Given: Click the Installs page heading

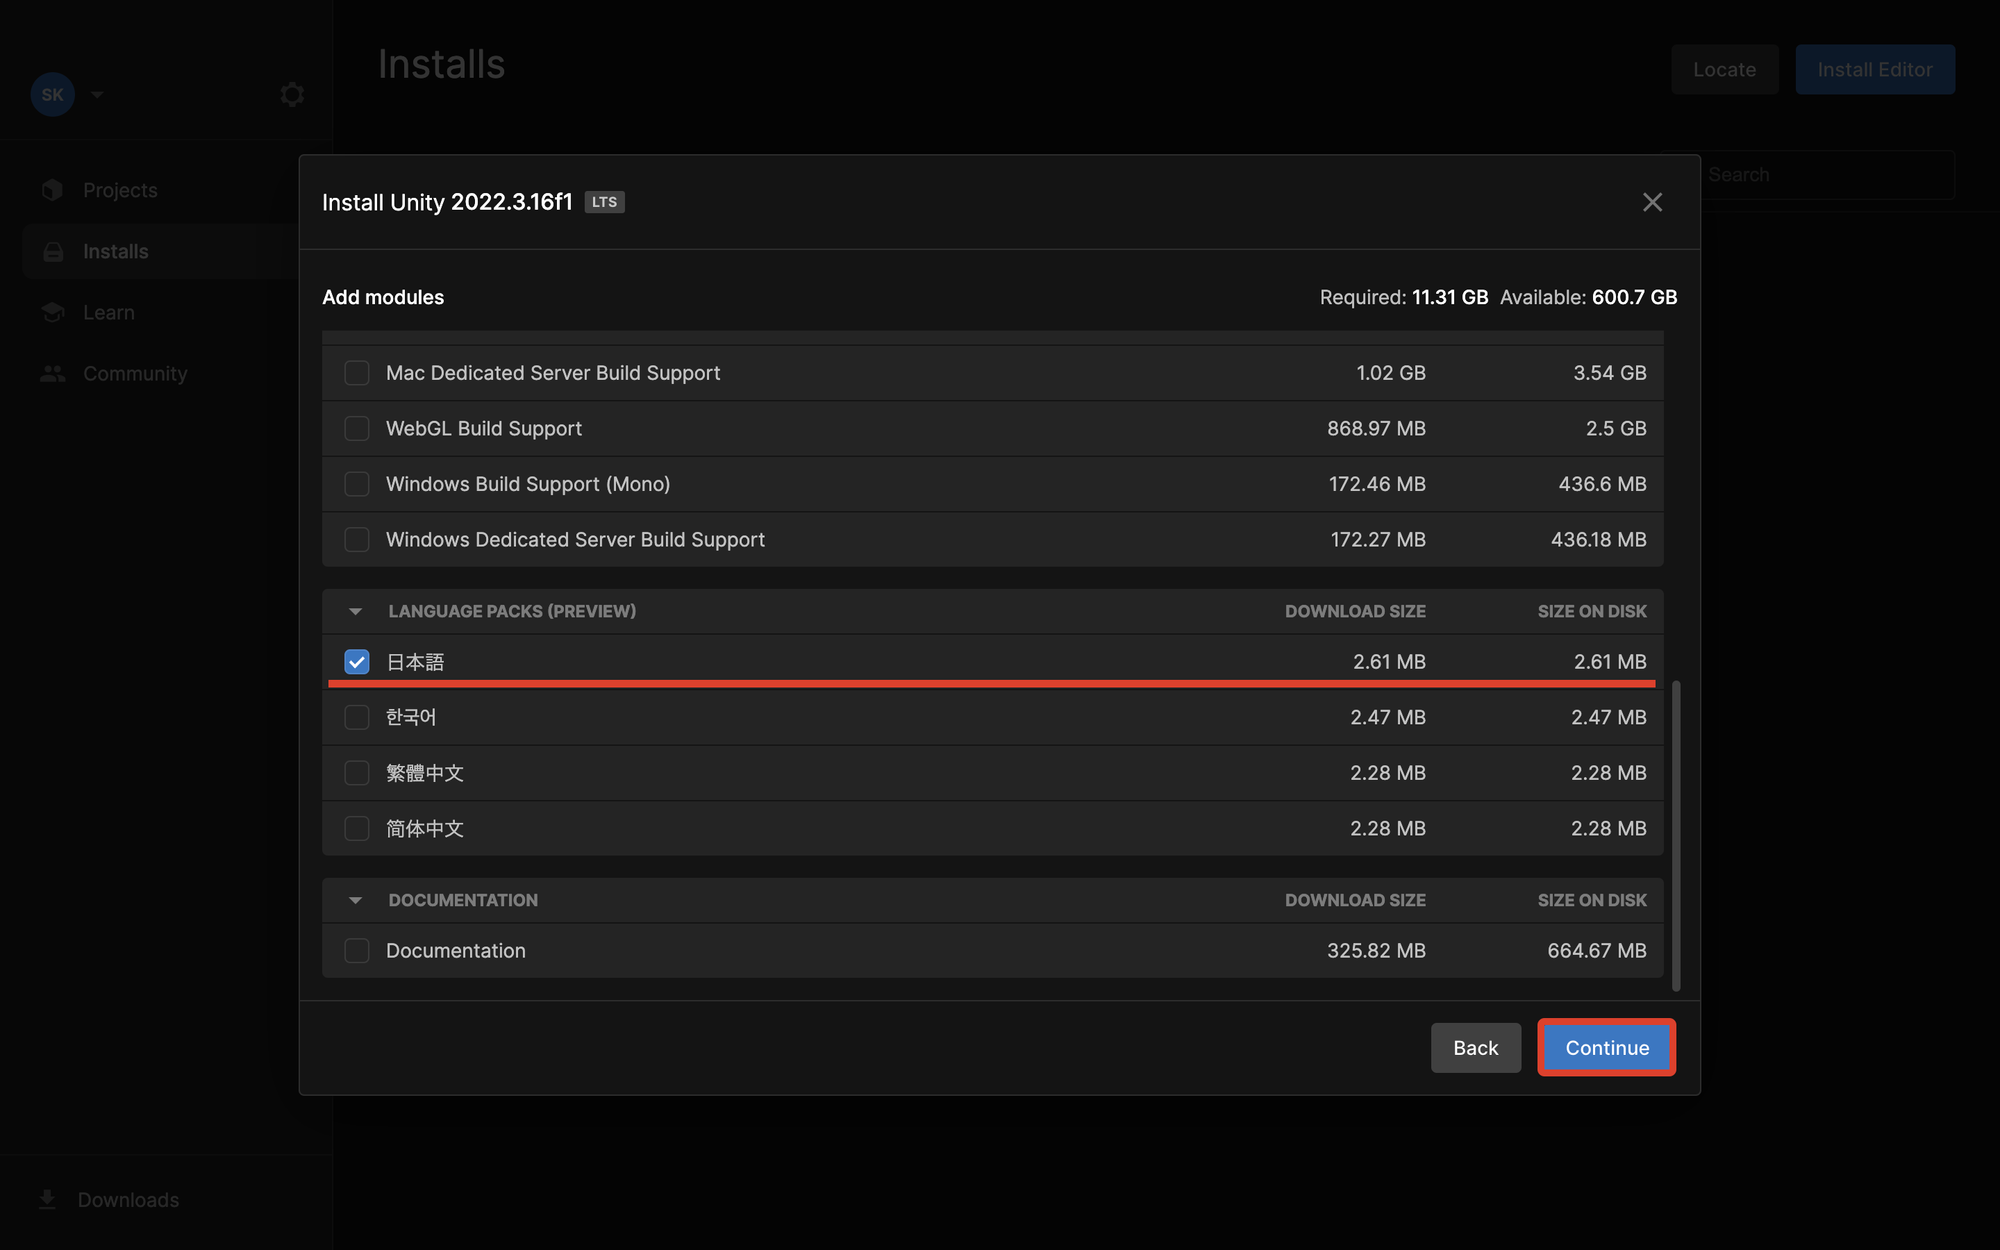Looking at the screenshot, I should [441, 64].
